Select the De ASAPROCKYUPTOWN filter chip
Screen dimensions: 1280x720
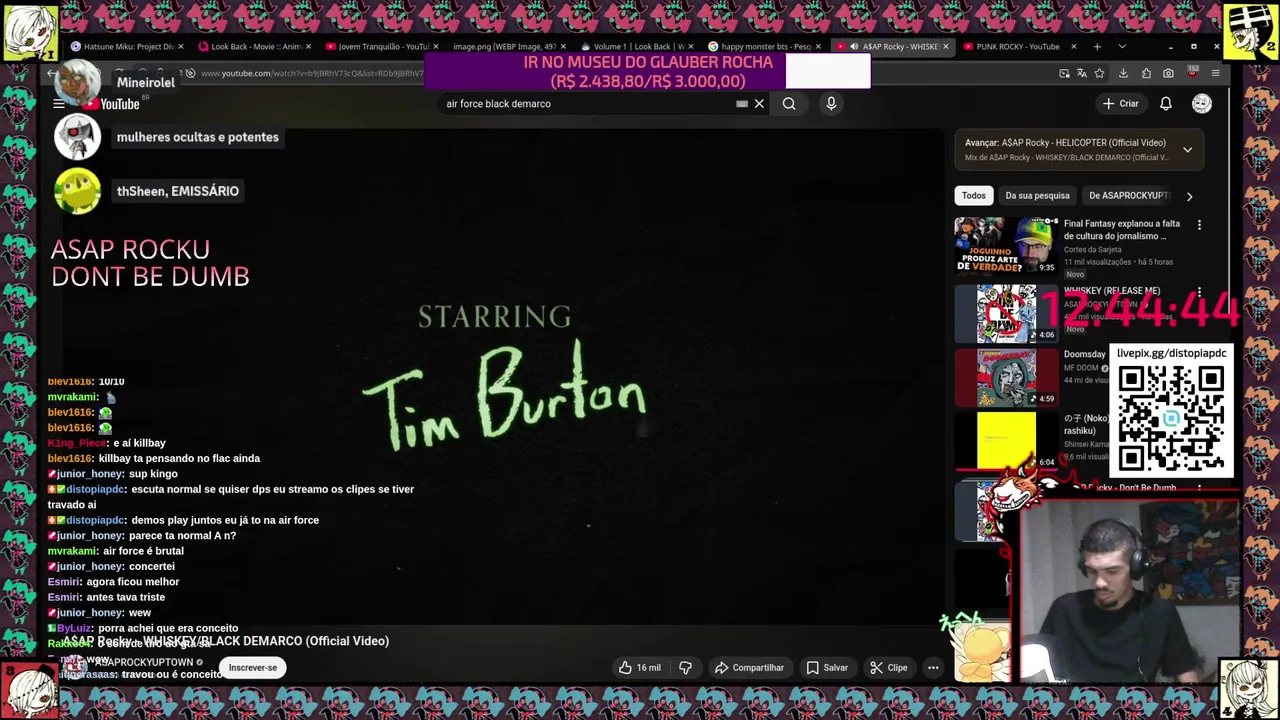tap(1128, 196)
